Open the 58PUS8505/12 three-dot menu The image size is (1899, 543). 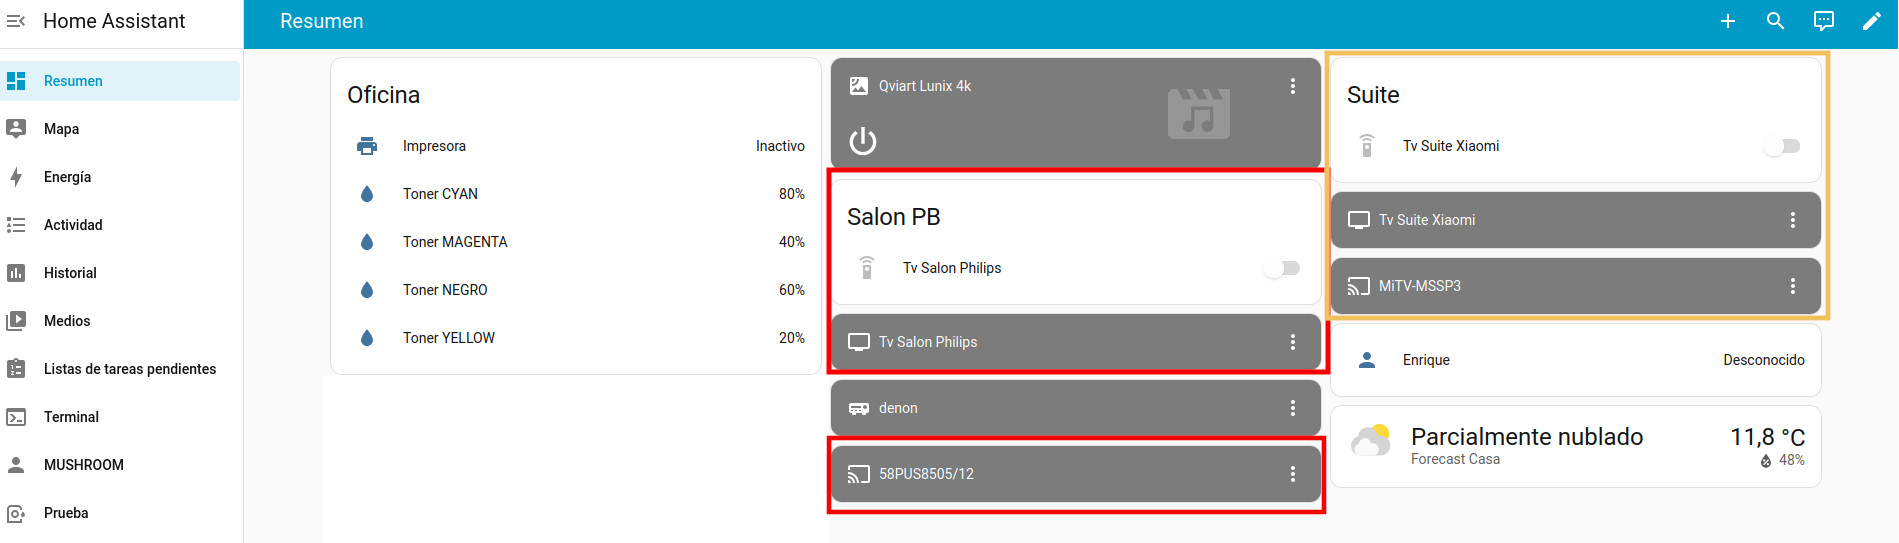coord(1292,474)
